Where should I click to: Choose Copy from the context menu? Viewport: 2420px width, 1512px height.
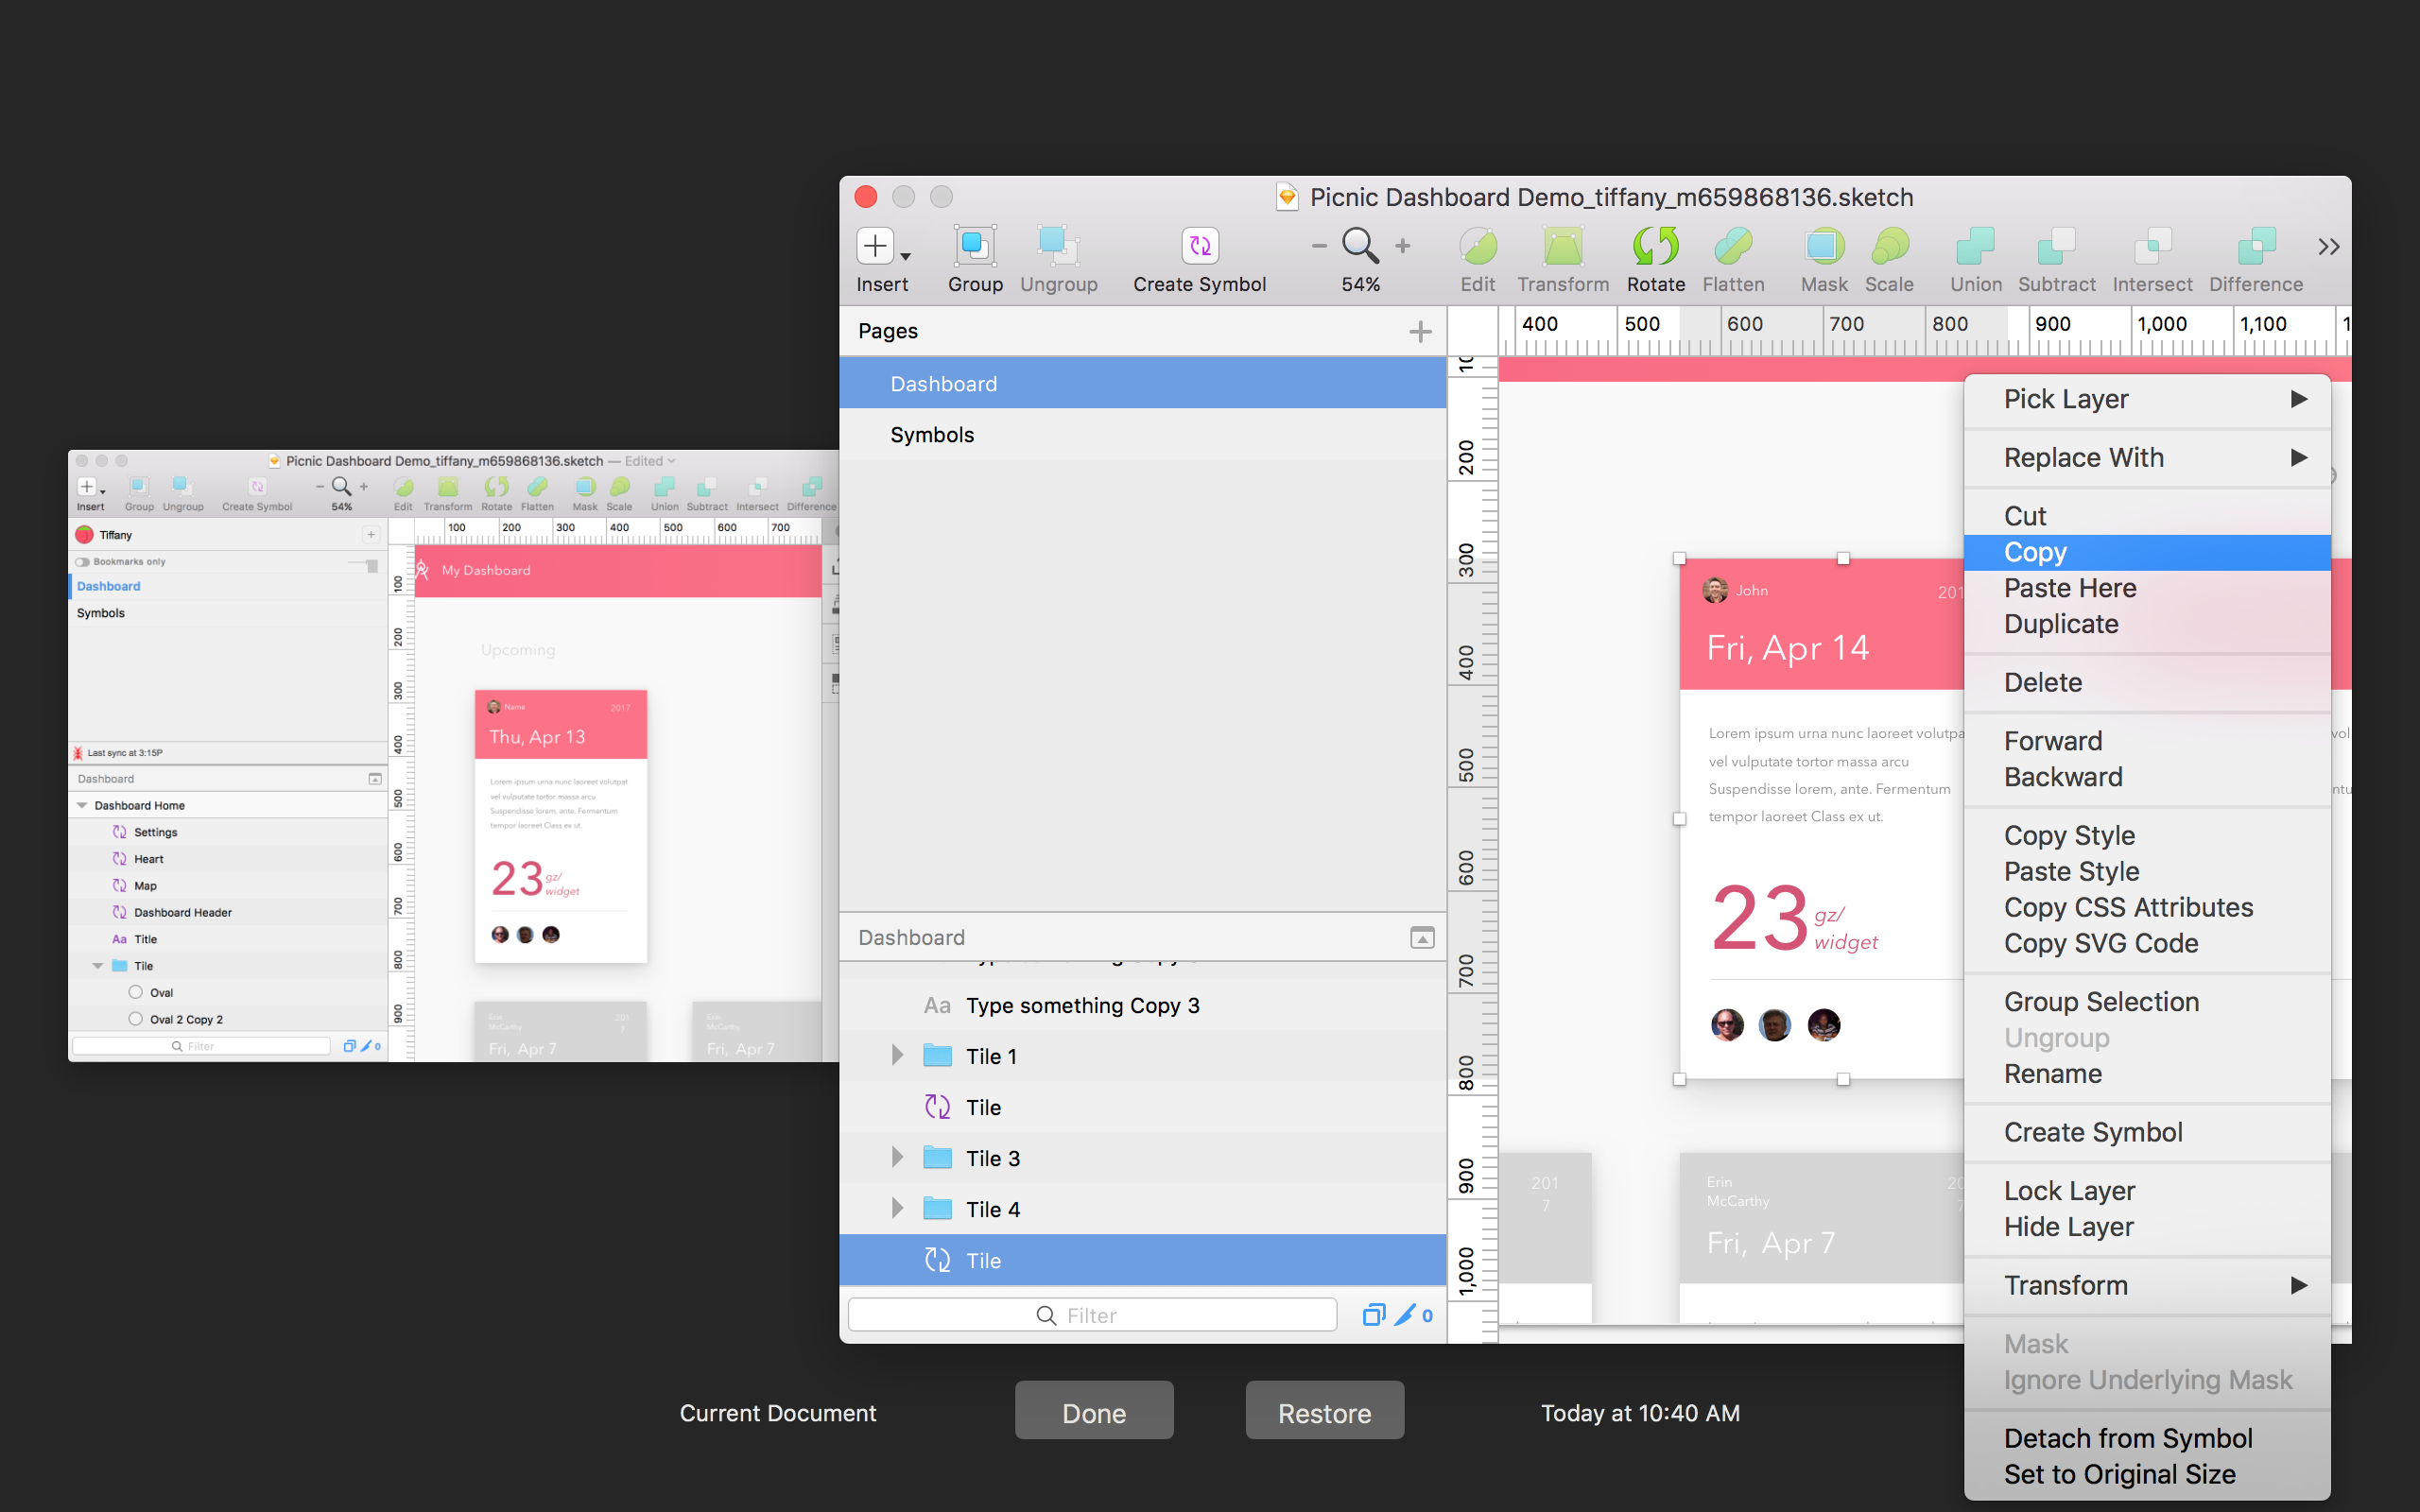pyautogui.click(x=2035, y=552)
